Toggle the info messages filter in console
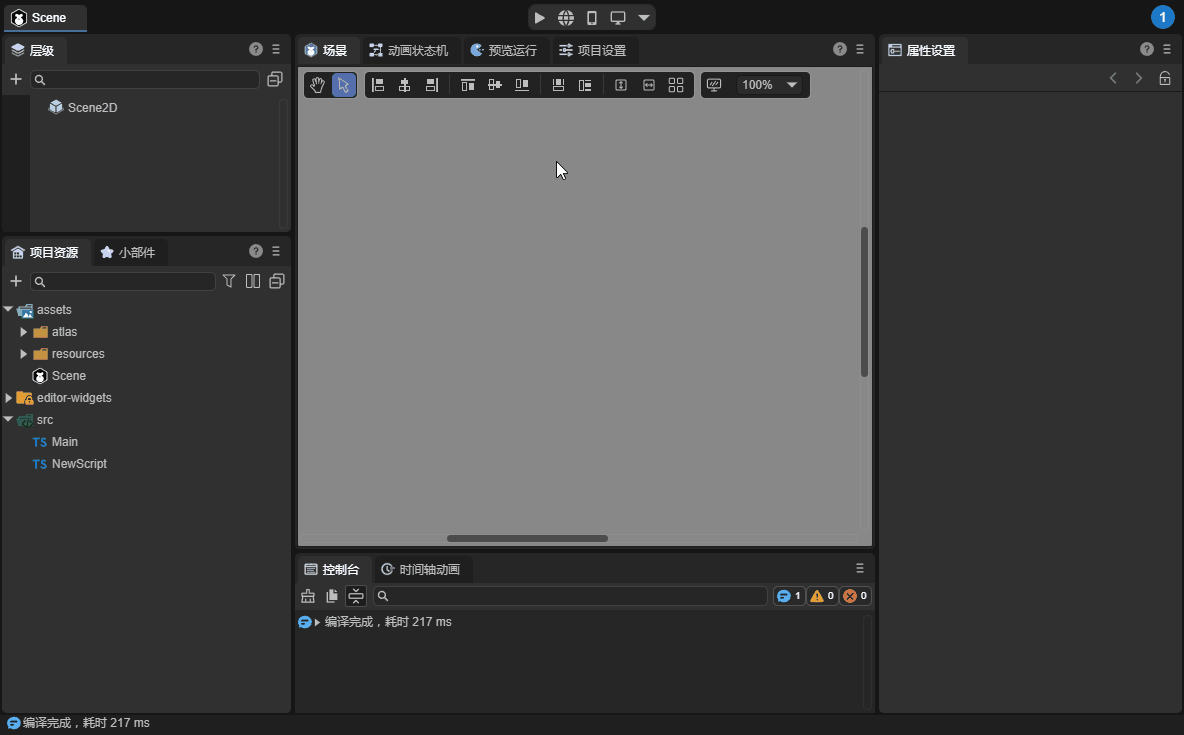 (789, 596)
